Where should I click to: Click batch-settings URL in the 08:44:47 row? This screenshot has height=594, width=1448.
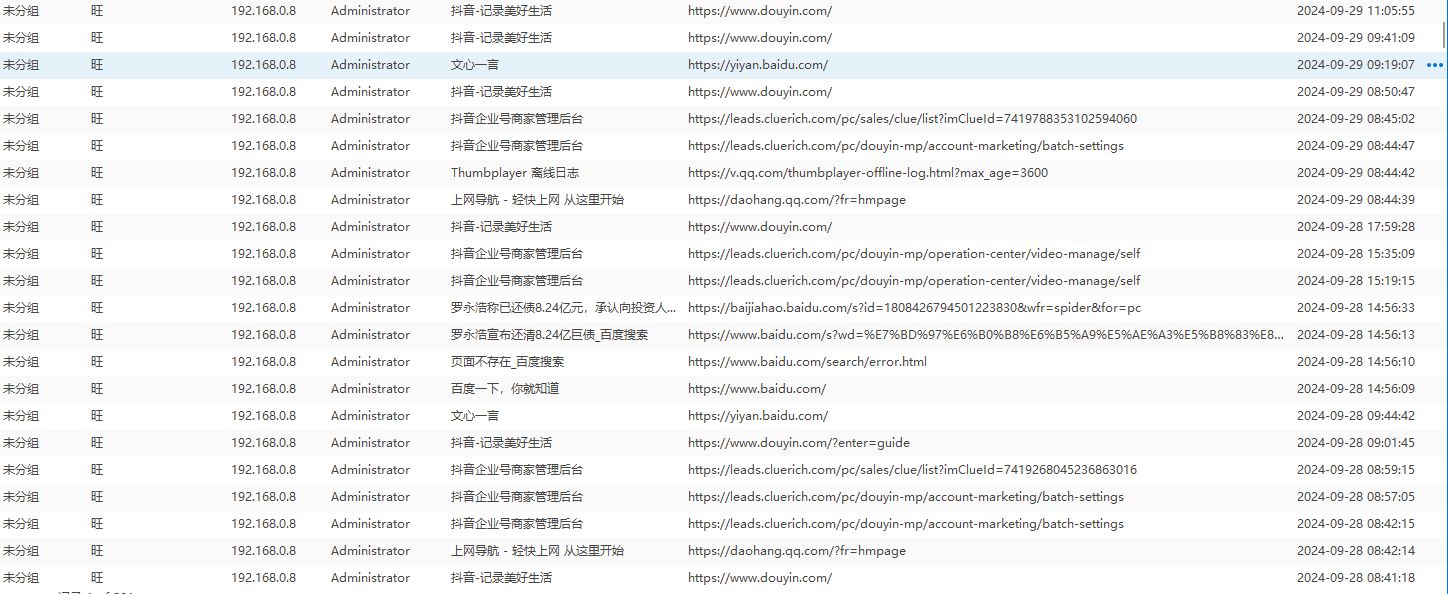click(906, 146)
